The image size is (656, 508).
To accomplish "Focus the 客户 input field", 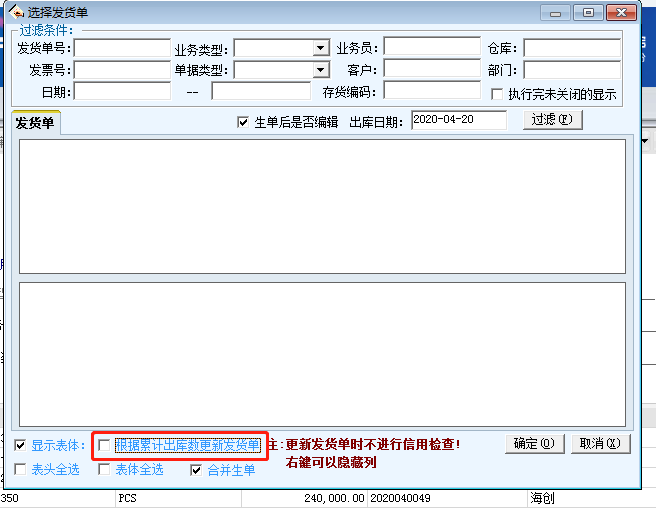I will tap(432, 68).
